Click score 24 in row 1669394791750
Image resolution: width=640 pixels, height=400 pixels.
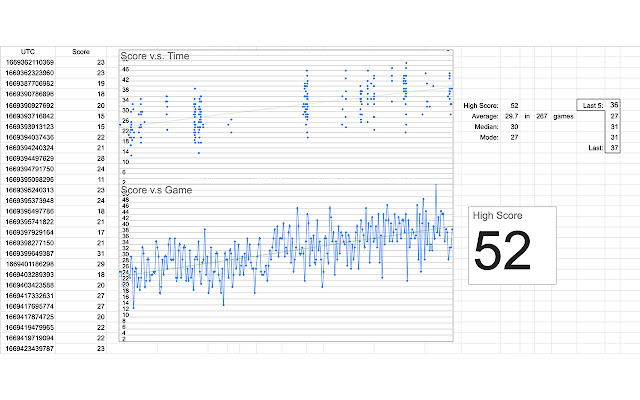(x=81, y=169)
